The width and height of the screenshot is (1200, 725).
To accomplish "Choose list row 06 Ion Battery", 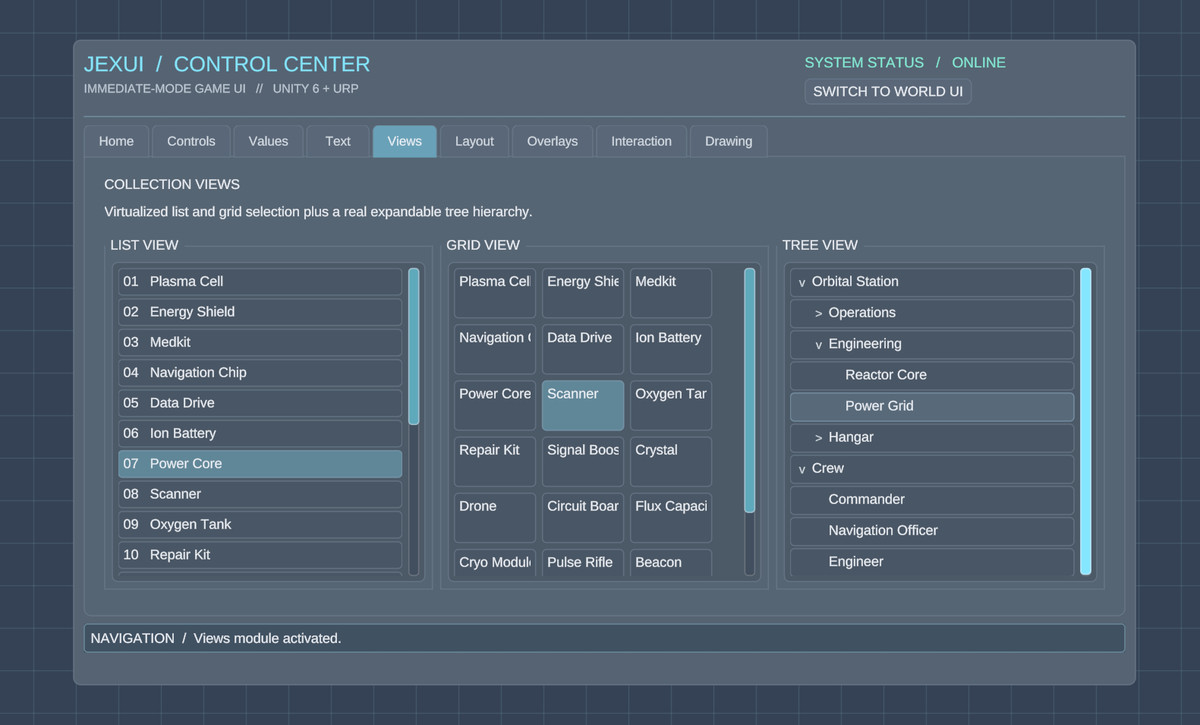I will click(260, 433).
